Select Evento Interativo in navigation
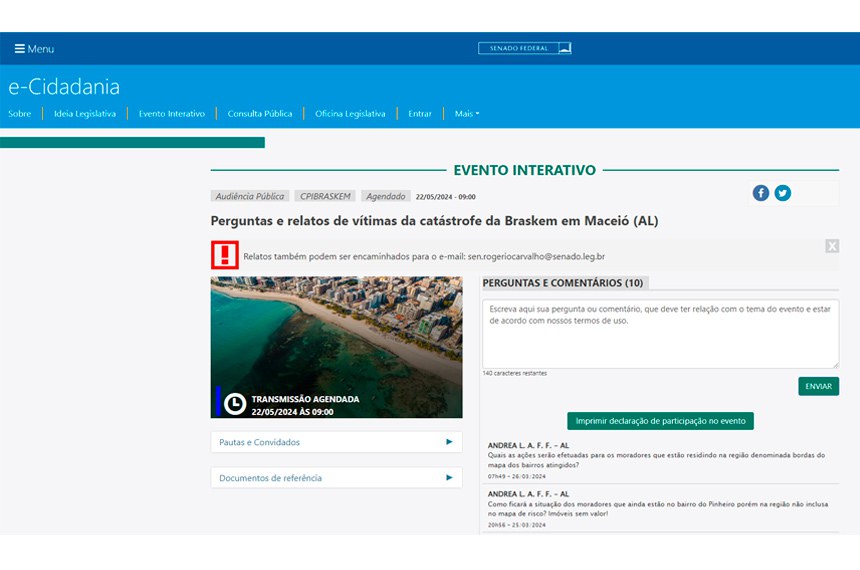This screenshot has height=570, width=860. pyautogui.click(x=172, y=114)
